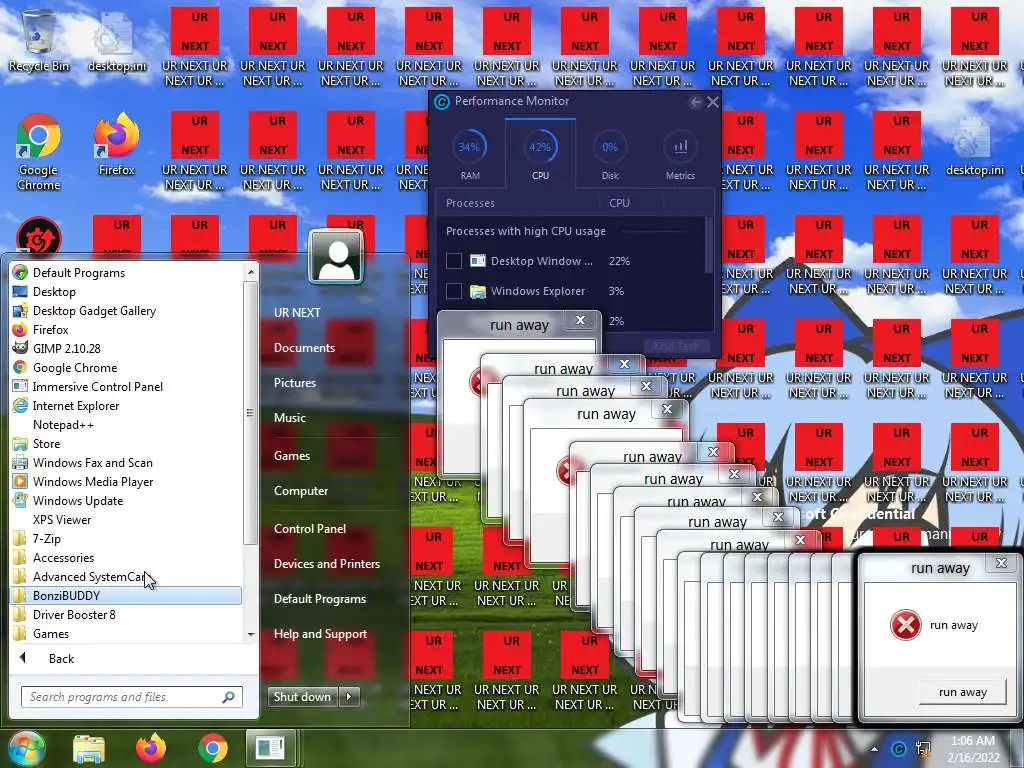Open Help and Support
Viewport: 1024px width, 768px height.
click(320, 633)
